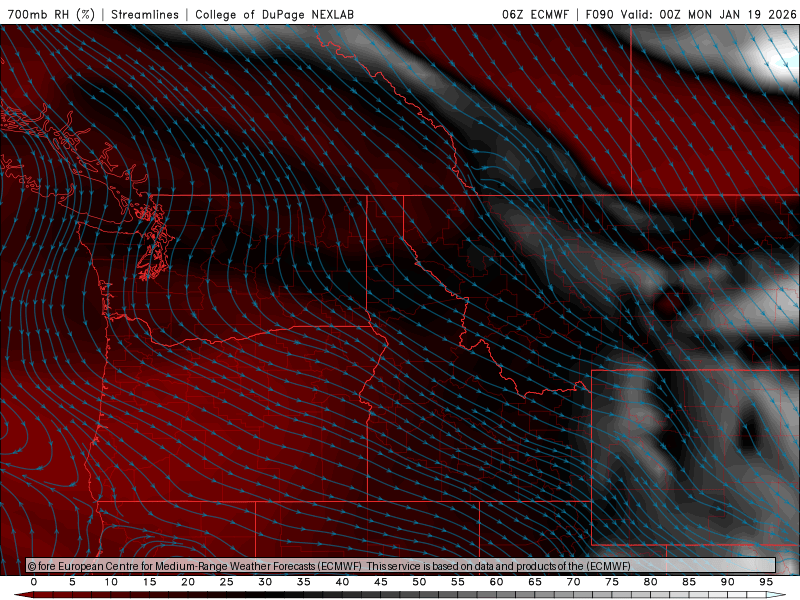
Task: Click the 80 value on the color scale
Action: [x=650, y=582]
